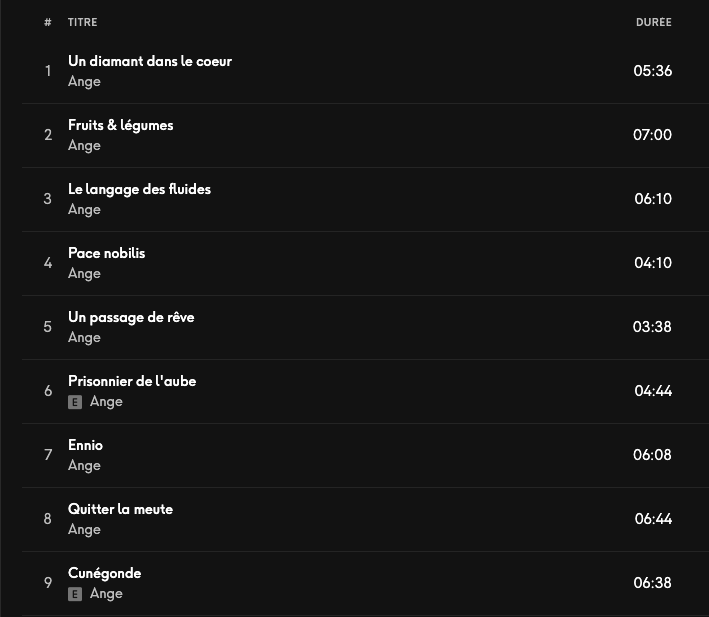Click the 07:00 duration of Fruits & légumes
This screenshot has height=617, width=709.
(x=652, y=135)
